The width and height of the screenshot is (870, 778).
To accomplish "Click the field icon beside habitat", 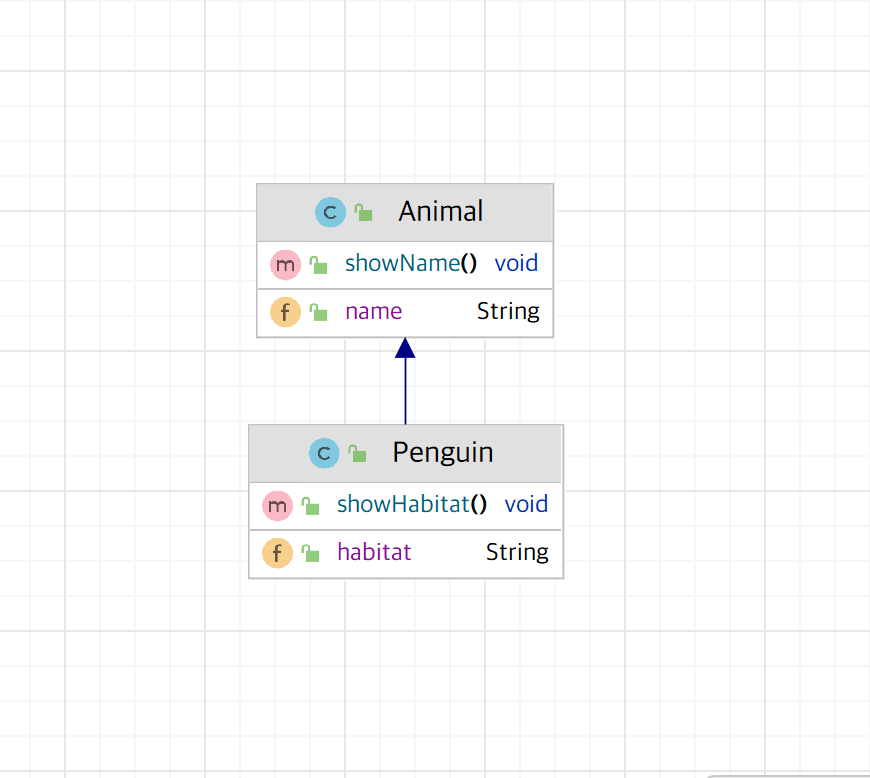I will tap(277, 553).
